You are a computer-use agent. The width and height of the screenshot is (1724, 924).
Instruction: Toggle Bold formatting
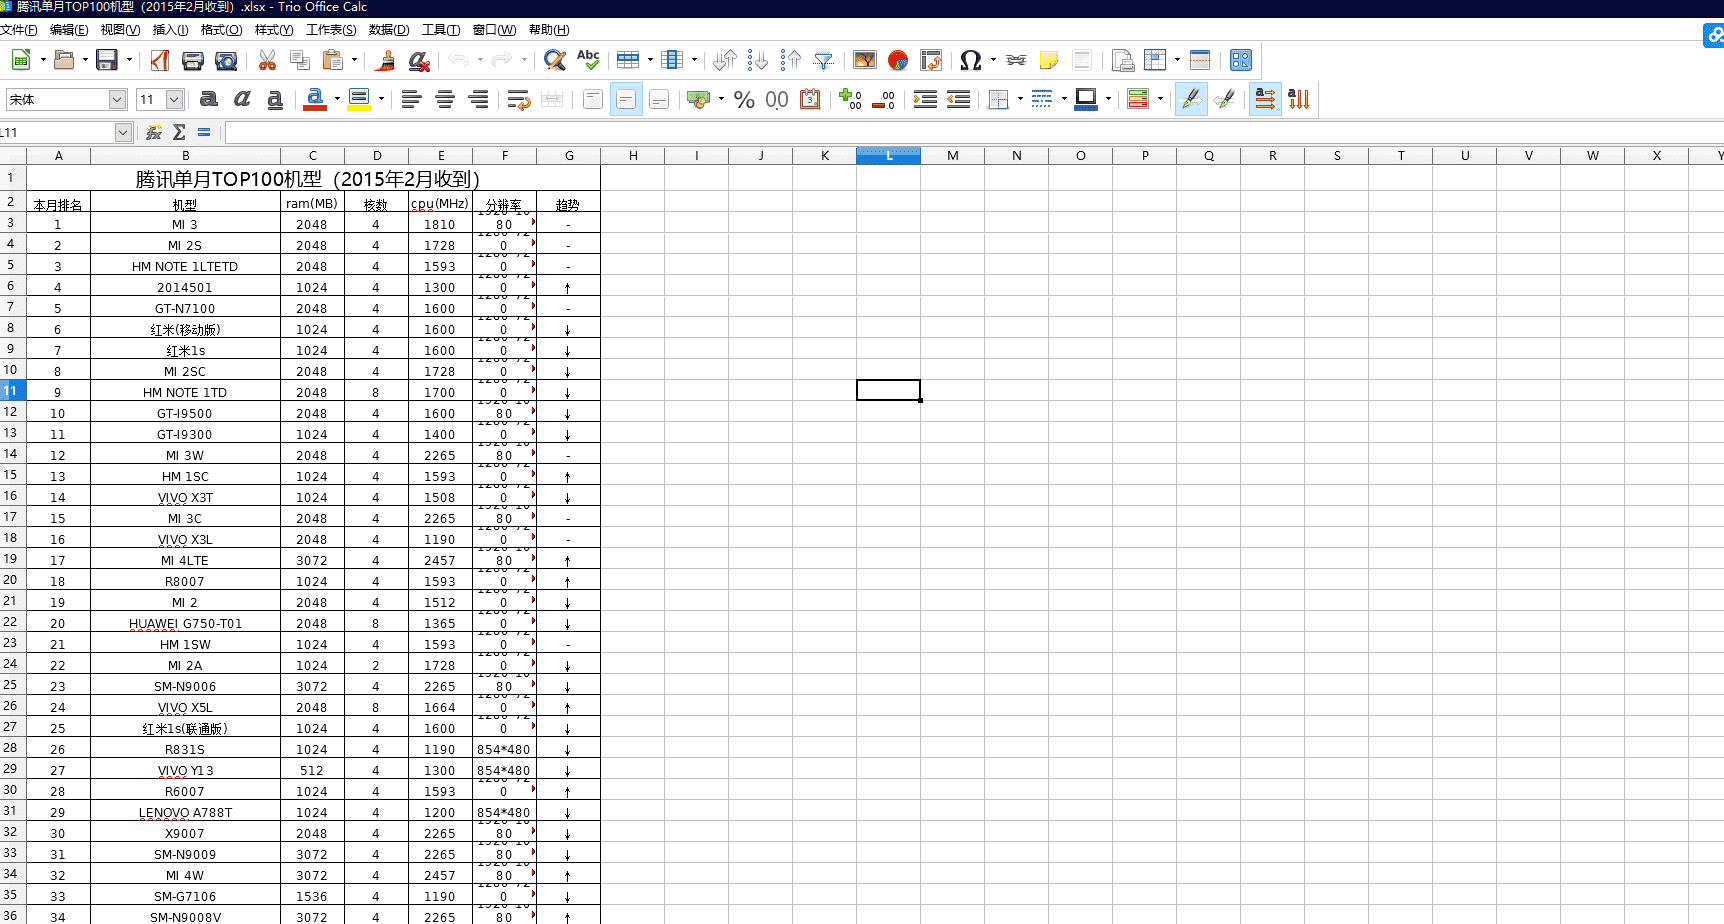click(209, 99)
